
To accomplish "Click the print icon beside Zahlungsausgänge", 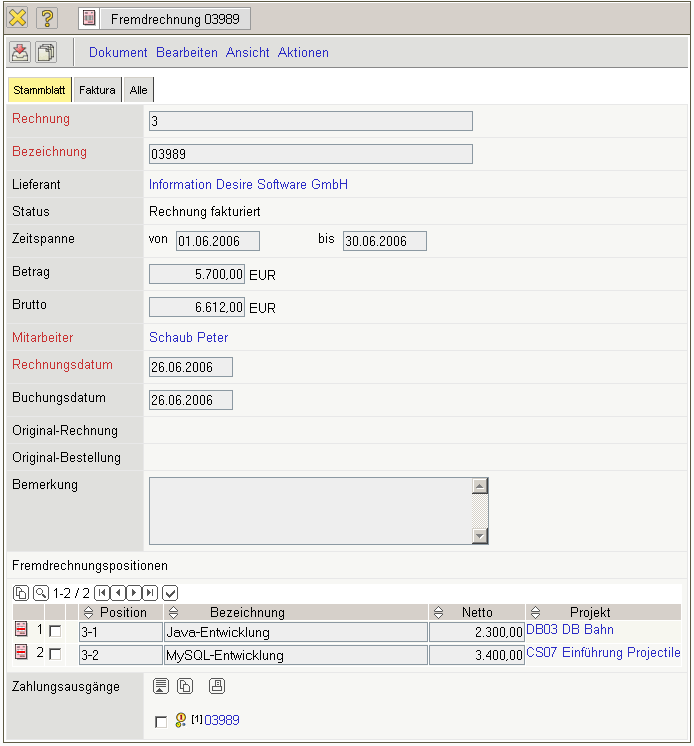I will (217, 686).
